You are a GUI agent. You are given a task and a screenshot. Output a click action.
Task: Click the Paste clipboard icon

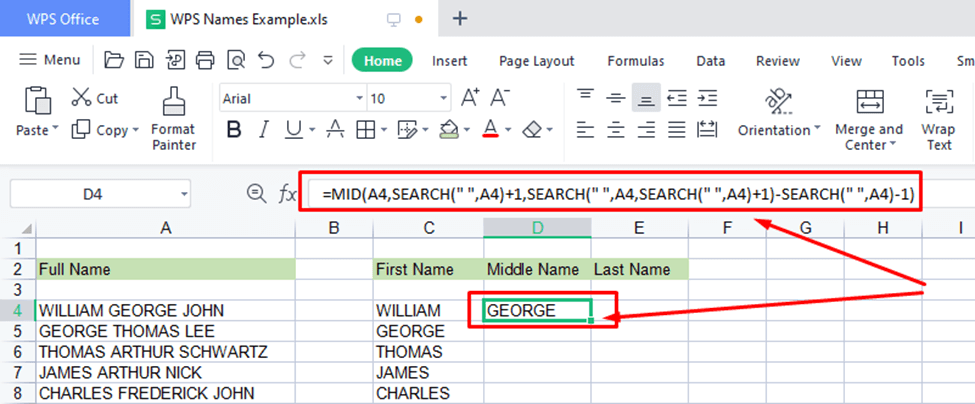pyautogui.click(x=37, y=100)
